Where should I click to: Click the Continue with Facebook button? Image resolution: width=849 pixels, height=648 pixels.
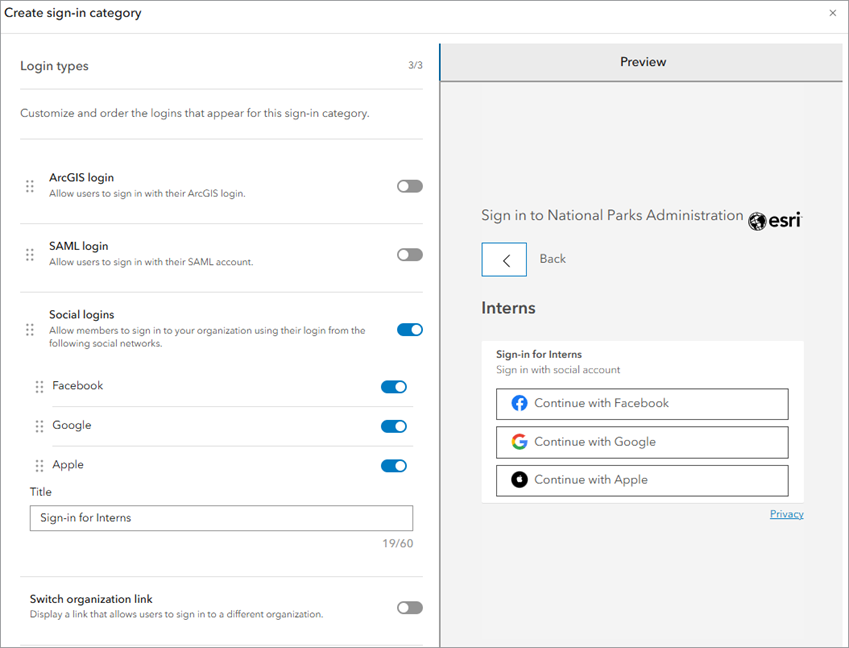tap(642, 403)
